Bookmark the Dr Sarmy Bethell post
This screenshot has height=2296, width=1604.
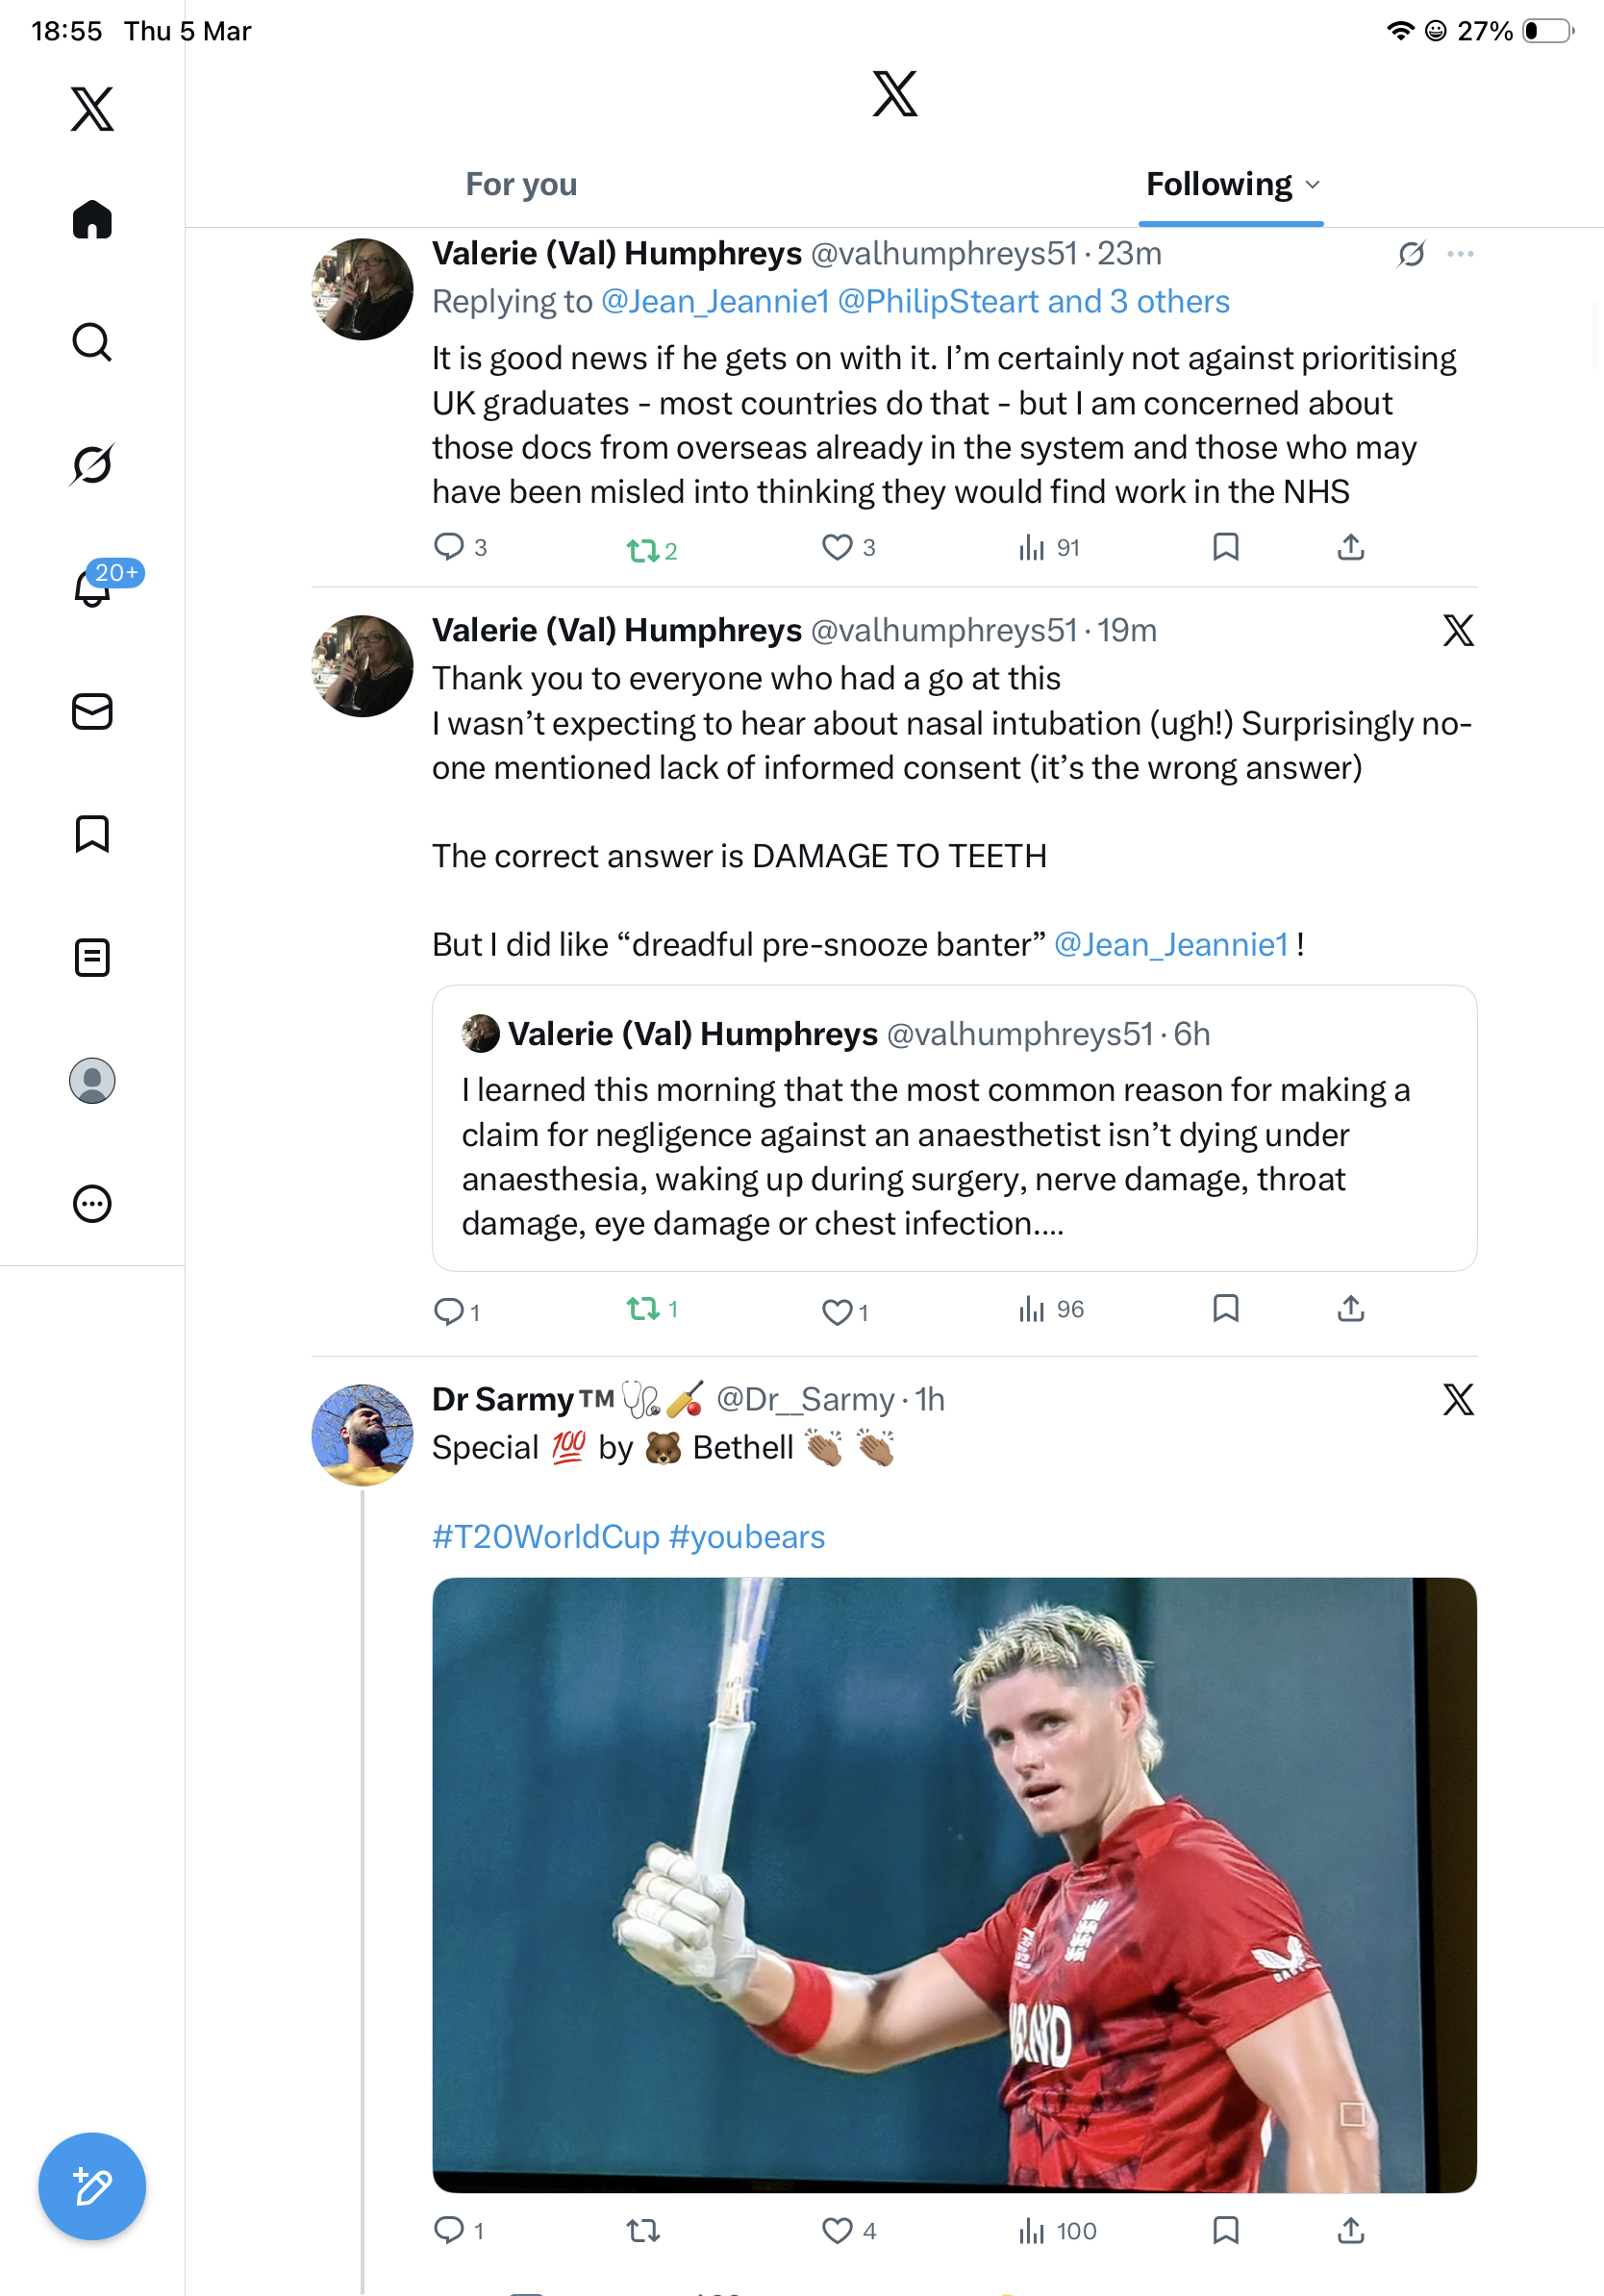(x=1225, y=2229)
